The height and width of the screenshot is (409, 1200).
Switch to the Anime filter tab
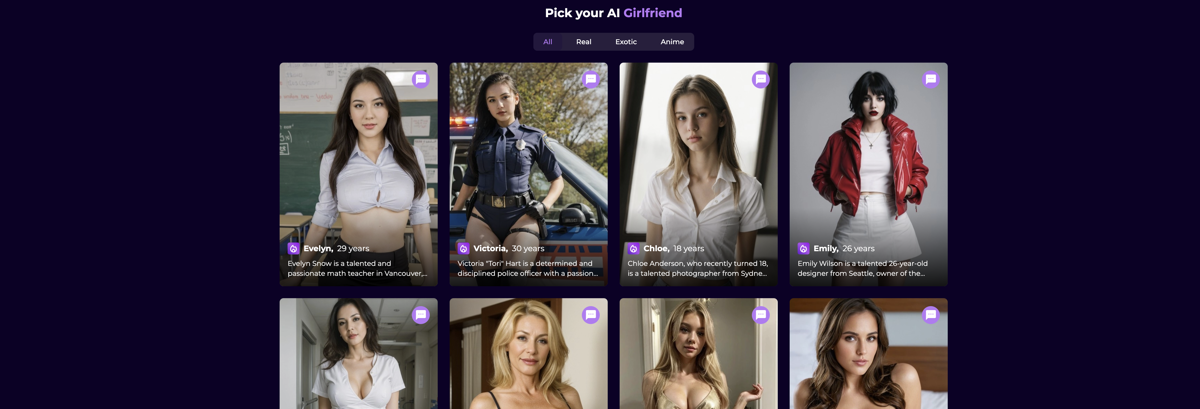point(672,42)
